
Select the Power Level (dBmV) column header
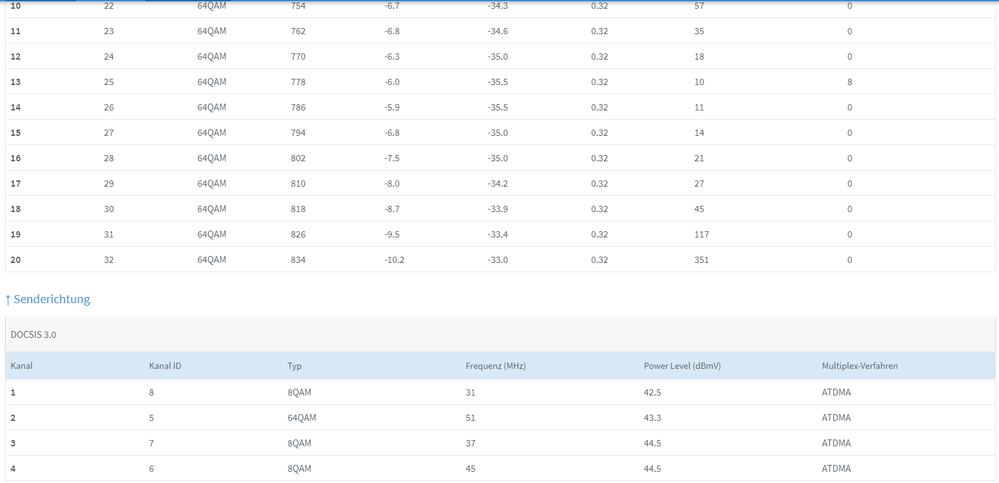pyautogui.click(x=682, y=366)
